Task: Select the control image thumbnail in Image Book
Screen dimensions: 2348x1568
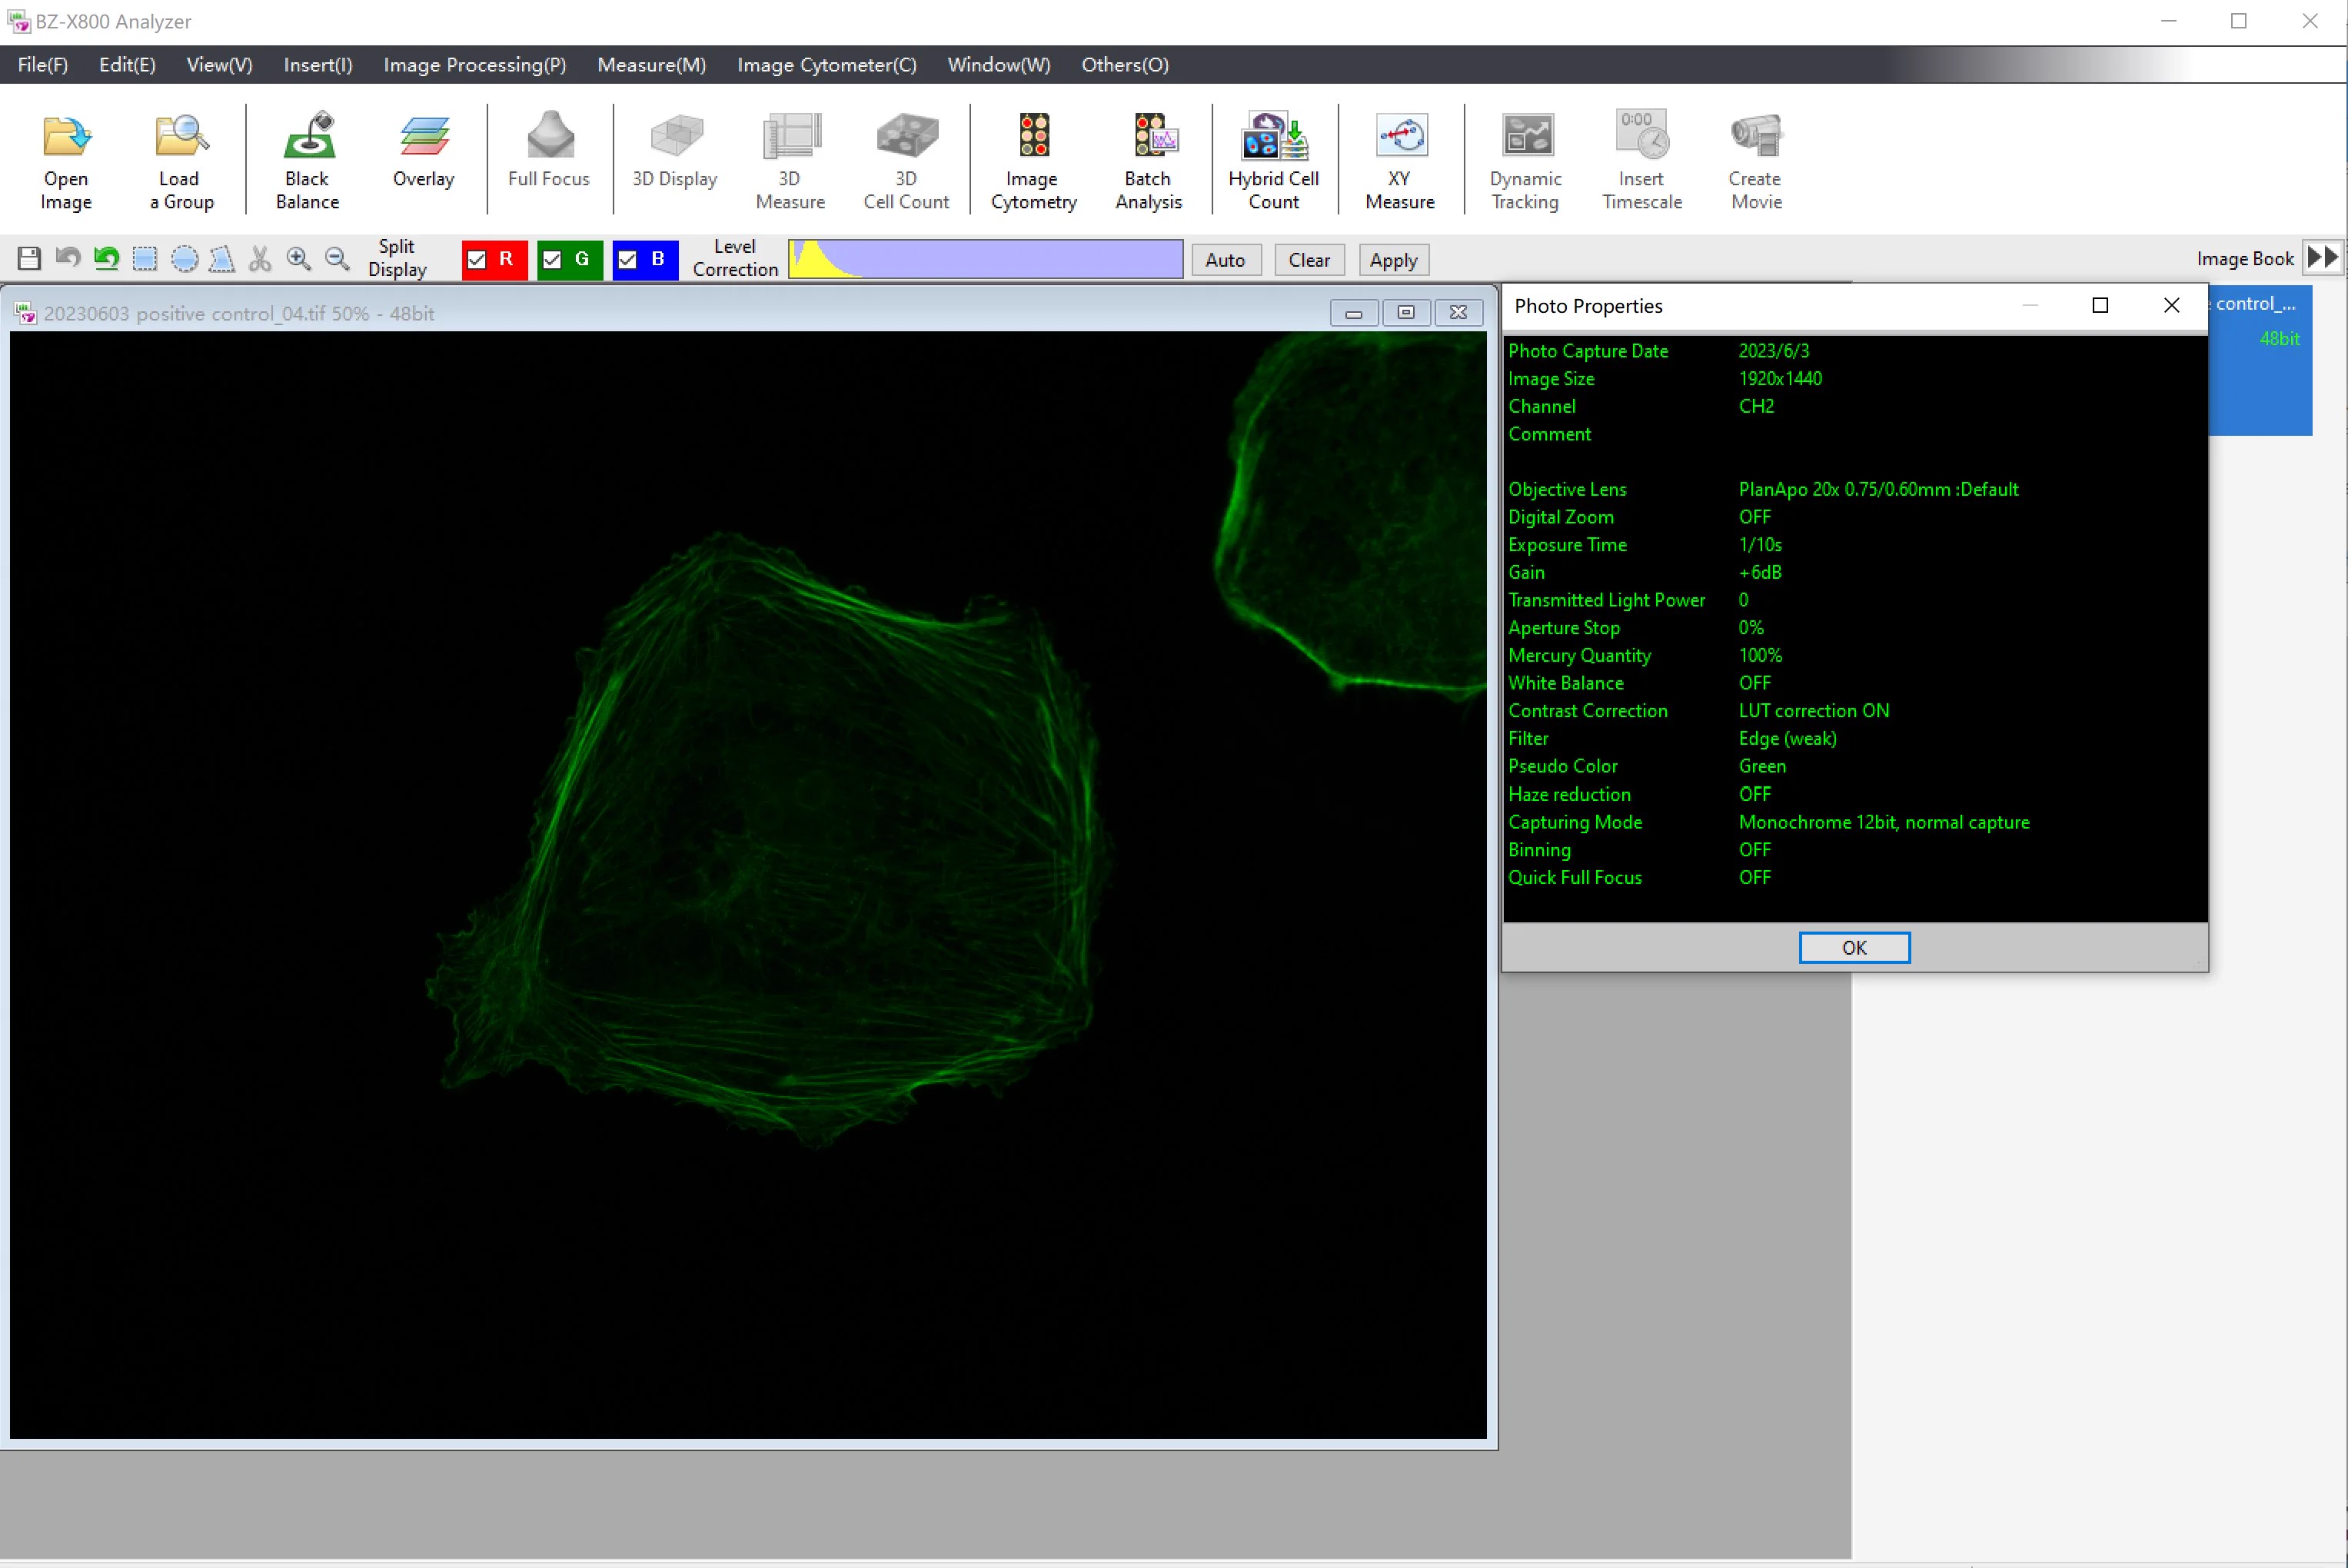Action: [2260, 360]
